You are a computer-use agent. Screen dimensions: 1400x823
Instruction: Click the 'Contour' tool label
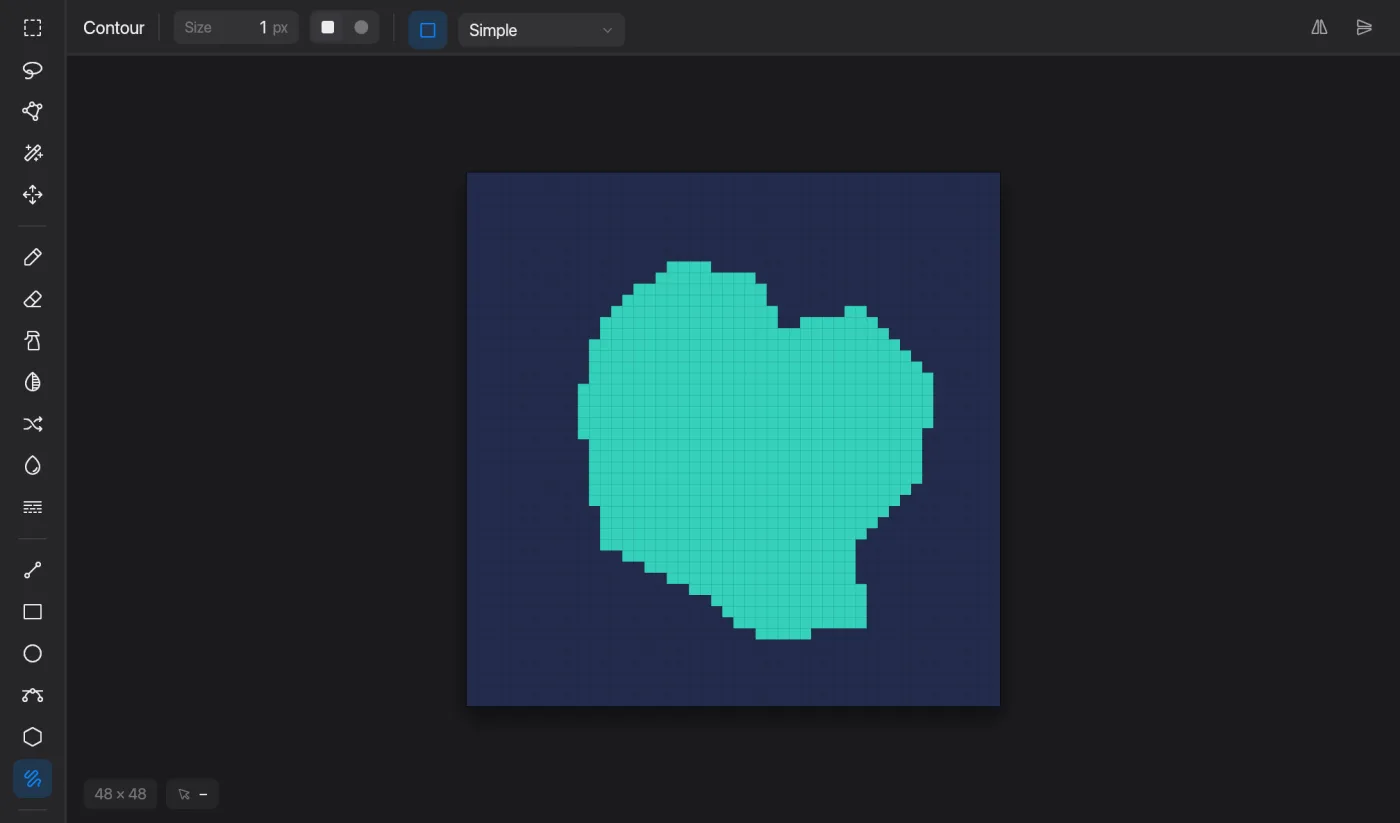[x=114, y=28]
